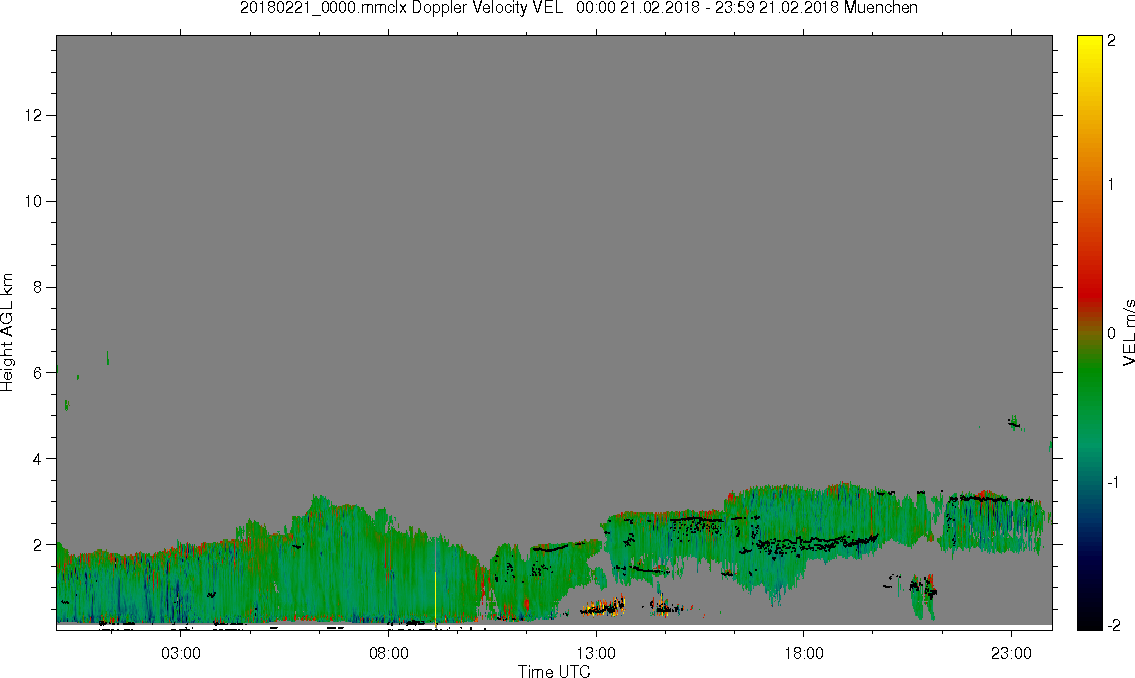
Task: Click the '23:00' time axis label
Action: pyautogui.click(x=1011, y=654)
